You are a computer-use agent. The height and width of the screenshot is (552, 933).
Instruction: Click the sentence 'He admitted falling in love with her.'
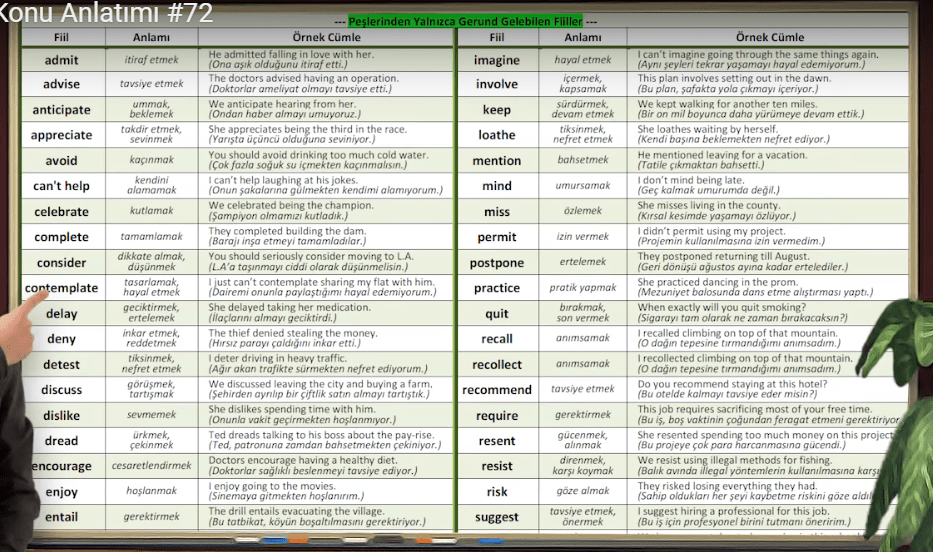pos(291,54)
